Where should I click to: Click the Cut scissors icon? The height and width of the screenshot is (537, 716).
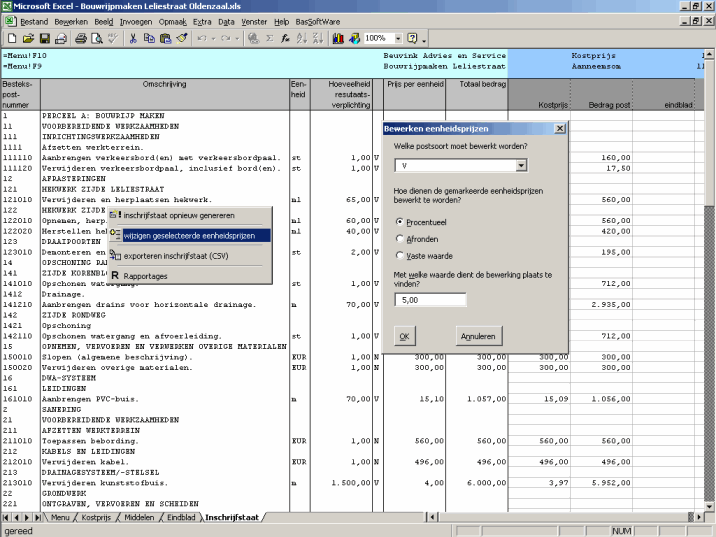click(x=132, y=38)
